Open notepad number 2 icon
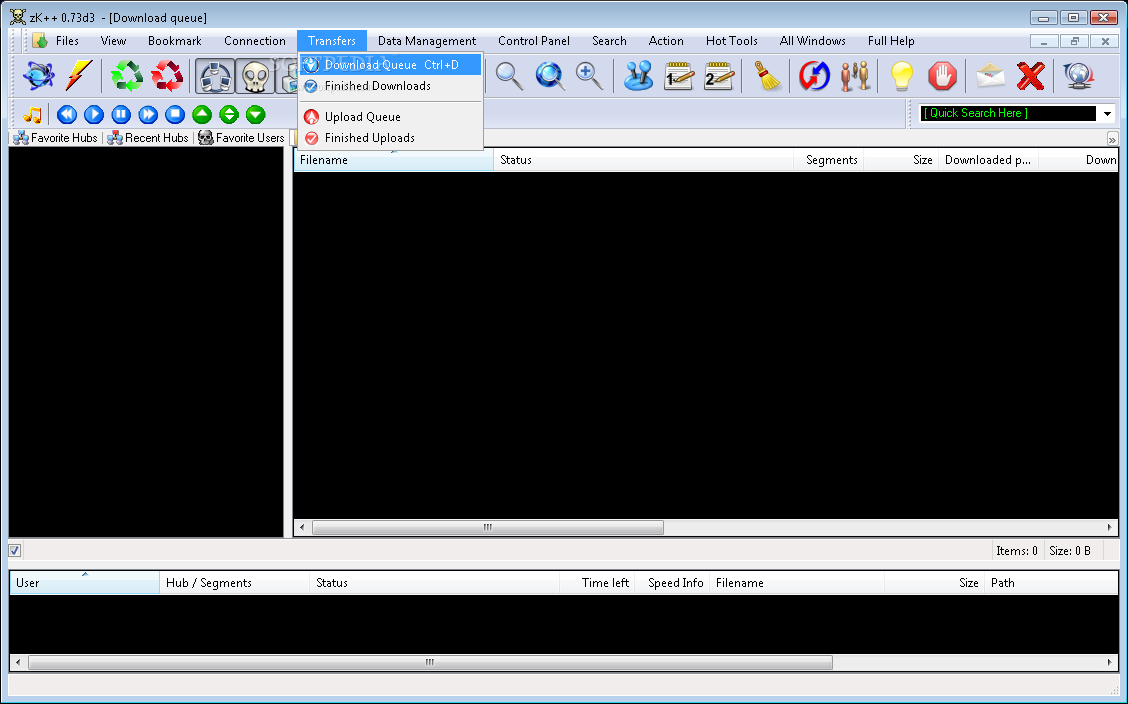1128x704 pixels. 719,76
